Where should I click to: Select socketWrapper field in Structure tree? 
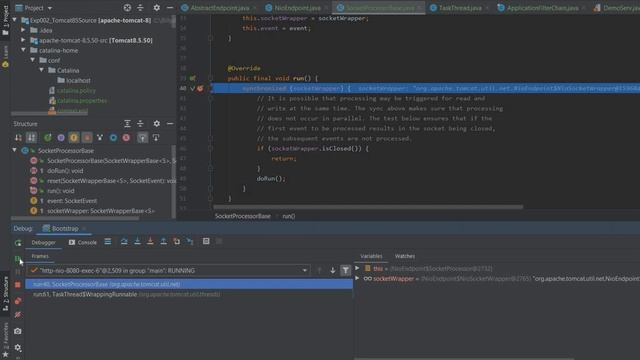tap(100, 211)
